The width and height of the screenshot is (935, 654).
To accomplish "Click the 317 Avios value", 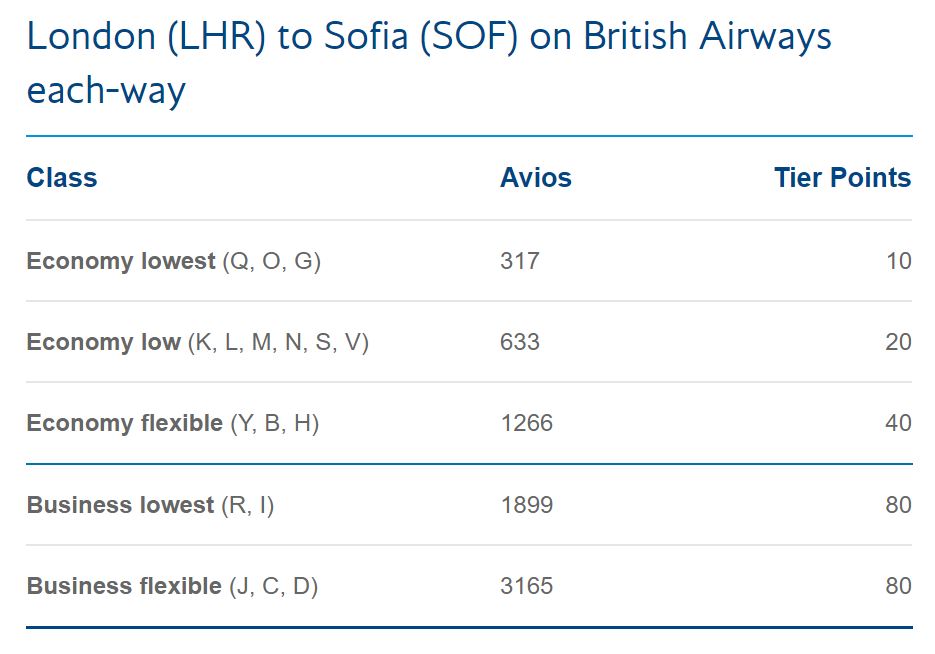I will 520,261.
